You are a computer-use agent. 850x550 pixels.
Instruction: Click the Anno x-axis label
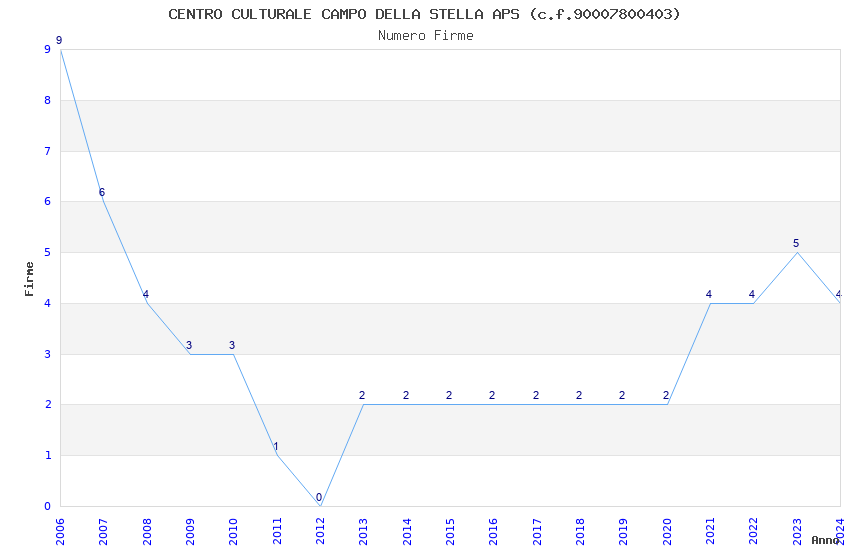(x=826, y=540)
